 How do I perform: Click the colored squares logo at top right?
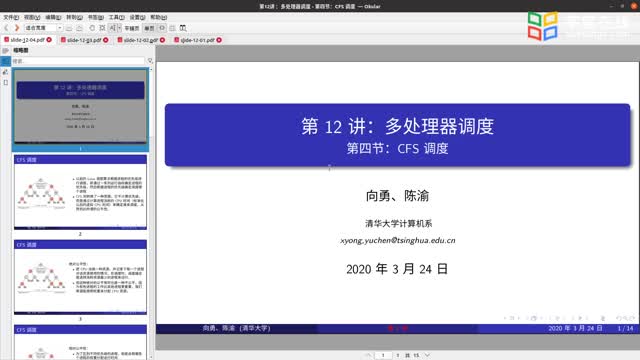coord(542,26)
